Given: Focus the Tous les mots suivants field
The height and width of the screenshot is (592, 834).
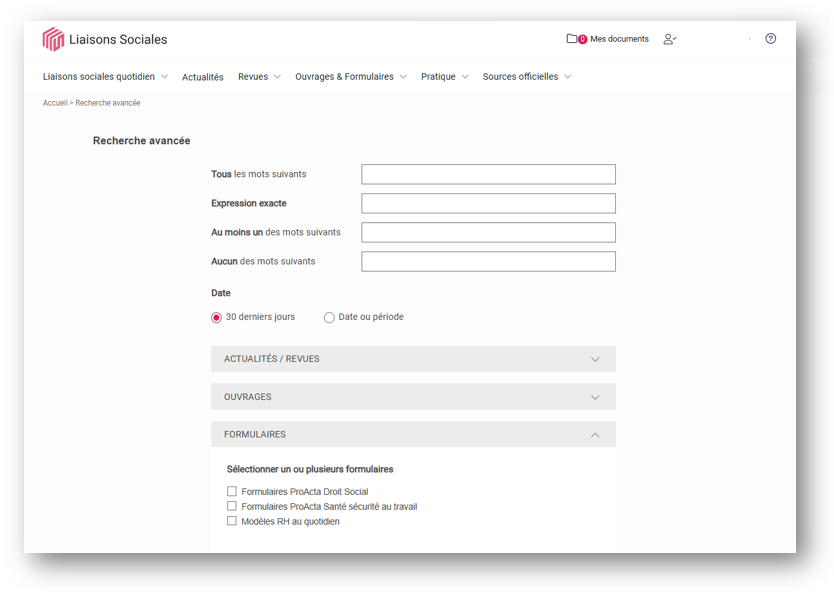Looking at the screenshot, I should coord(488,174).
